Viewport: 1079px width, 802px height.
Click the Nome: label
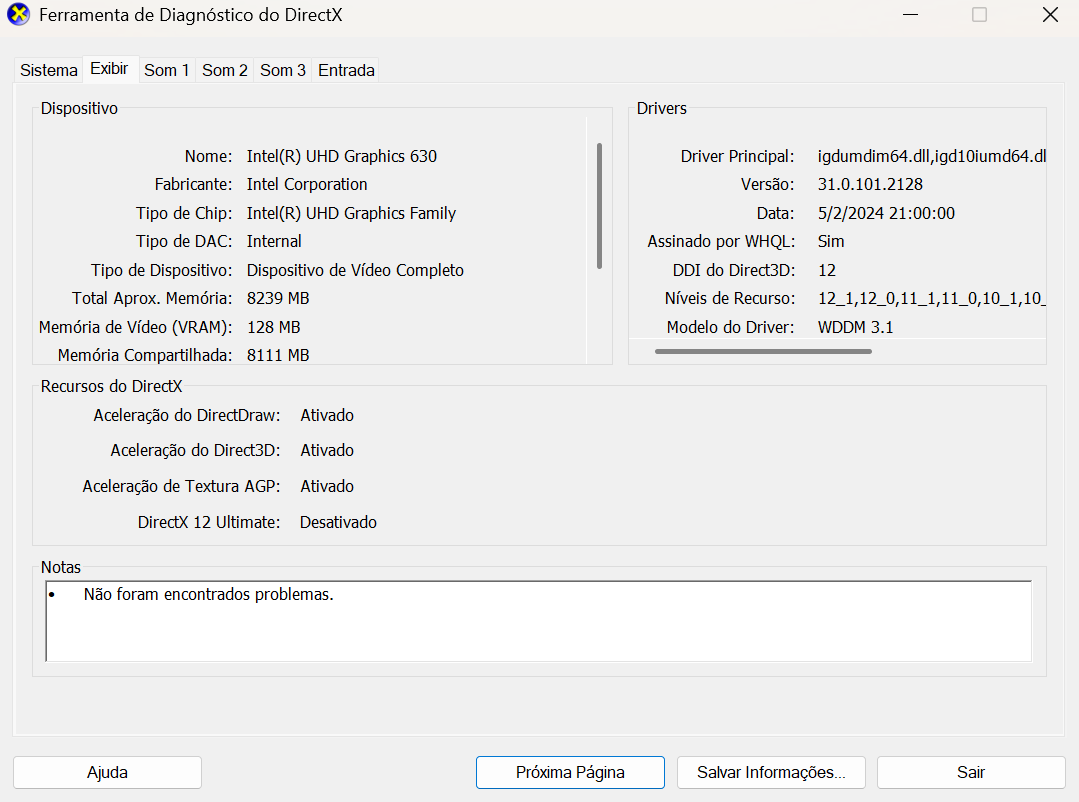[x=208, y=156]
